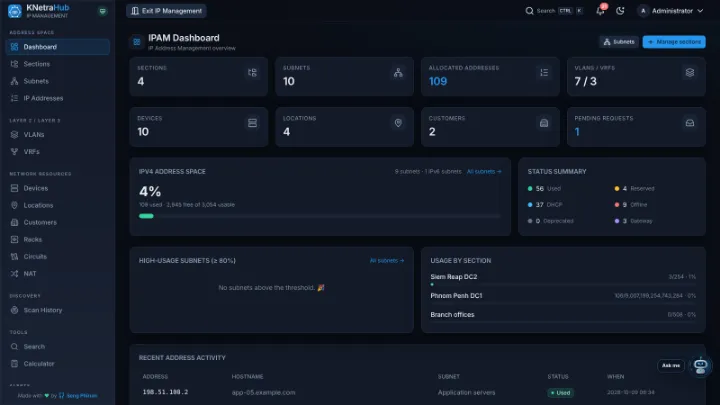The height and width of the screenshot is (405, 720).
Task: Toggle dark mode moon icon
Action: [x=620, y=11]
